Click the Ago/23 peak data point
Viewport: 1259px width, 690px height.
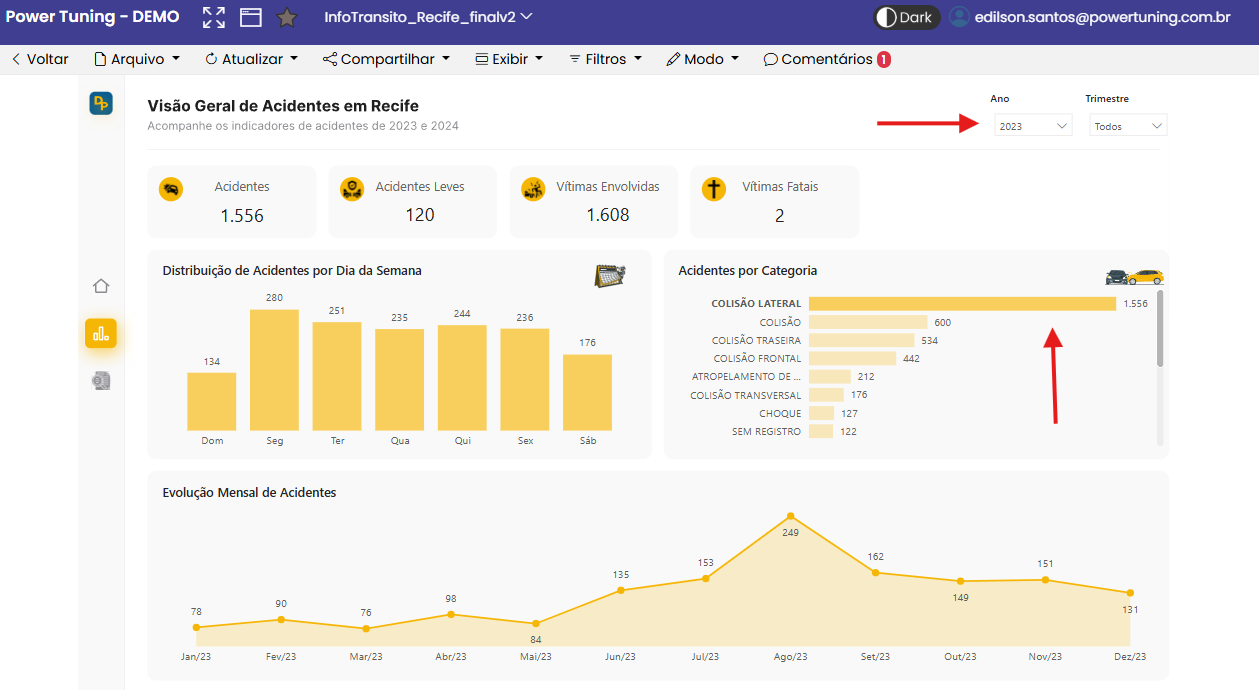click(x=791, y=516)
